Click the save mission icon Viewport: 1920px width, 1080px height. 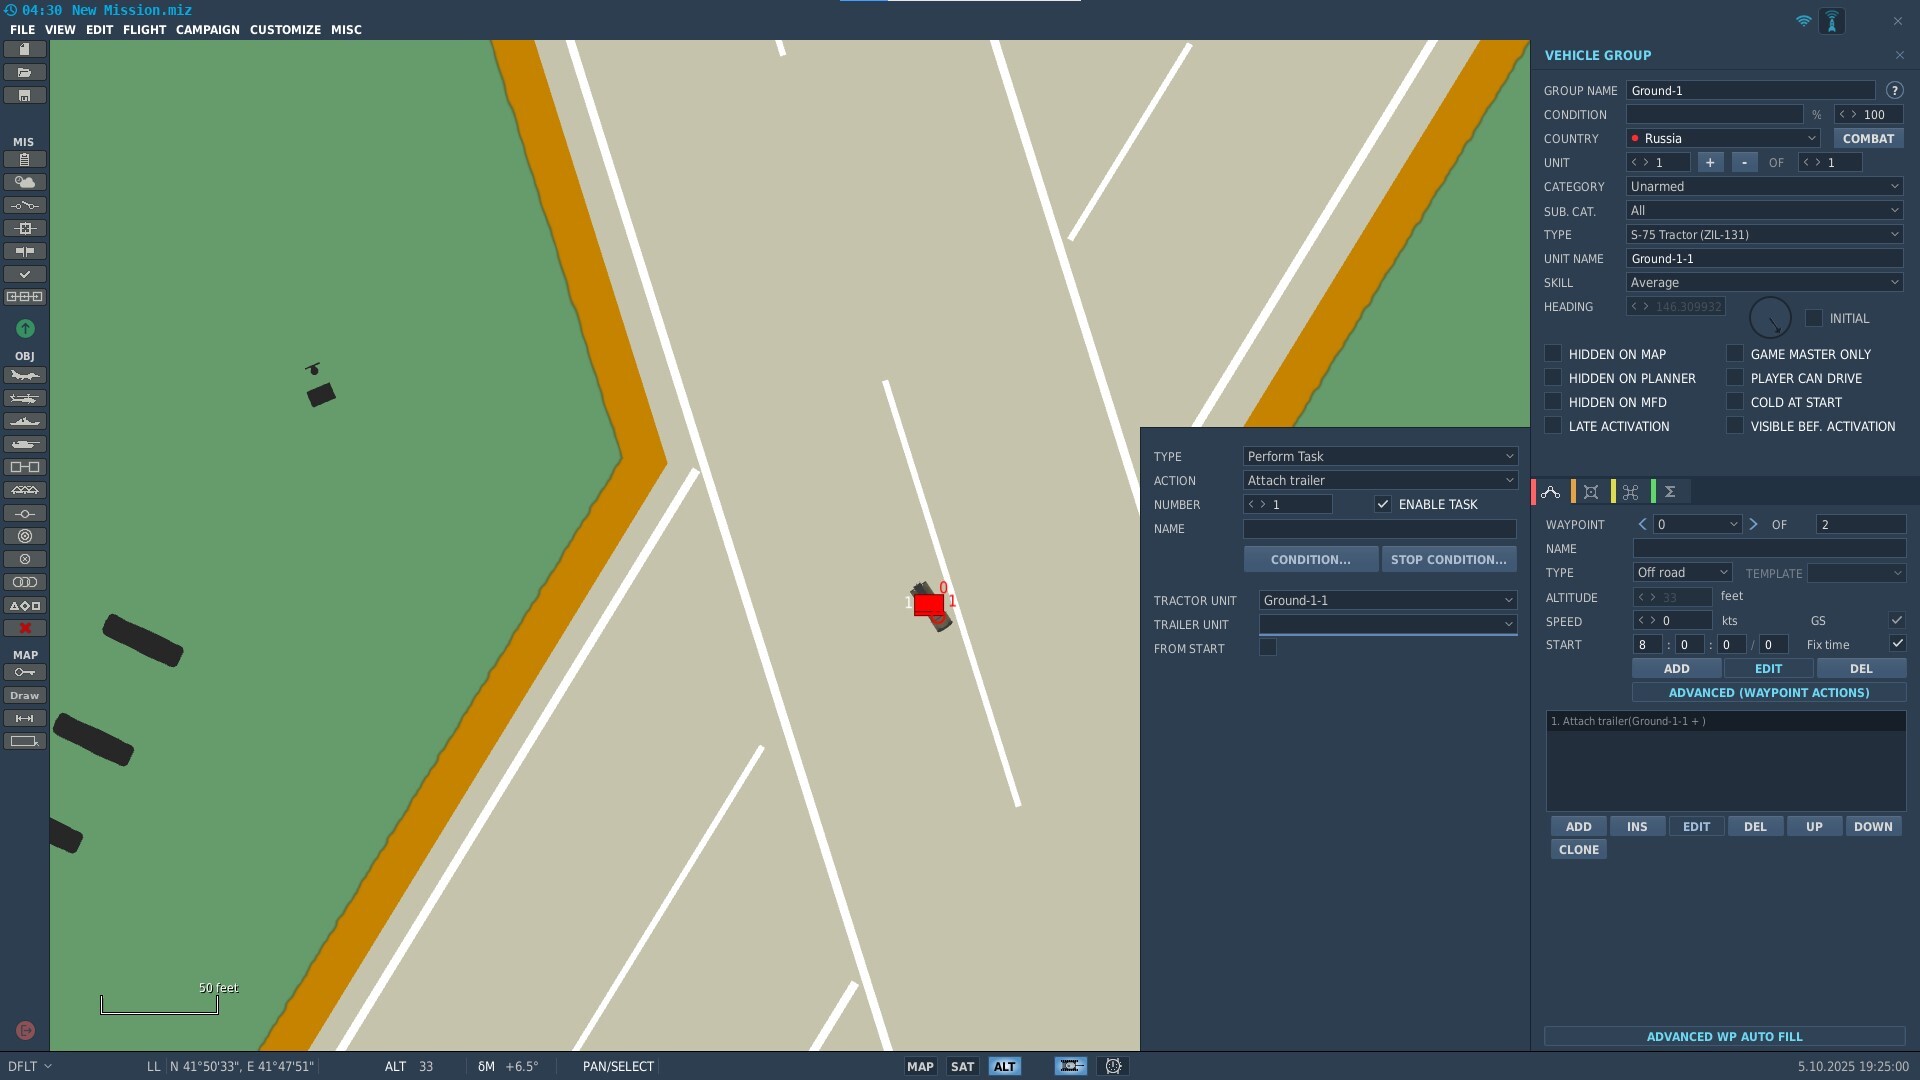point(25,96)
